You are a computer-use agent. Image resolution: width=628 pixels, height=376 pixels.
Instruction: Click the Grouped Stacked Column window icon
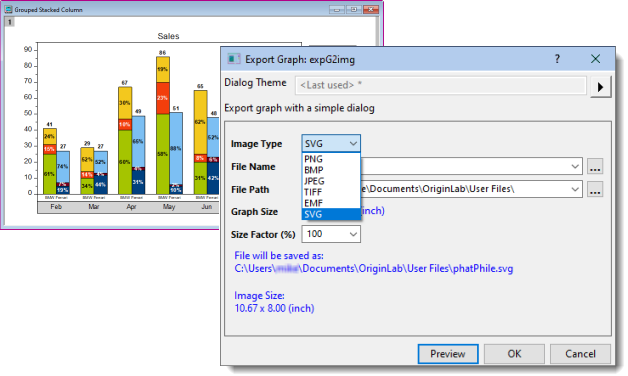pyautogui.click(x=8, y=9)
